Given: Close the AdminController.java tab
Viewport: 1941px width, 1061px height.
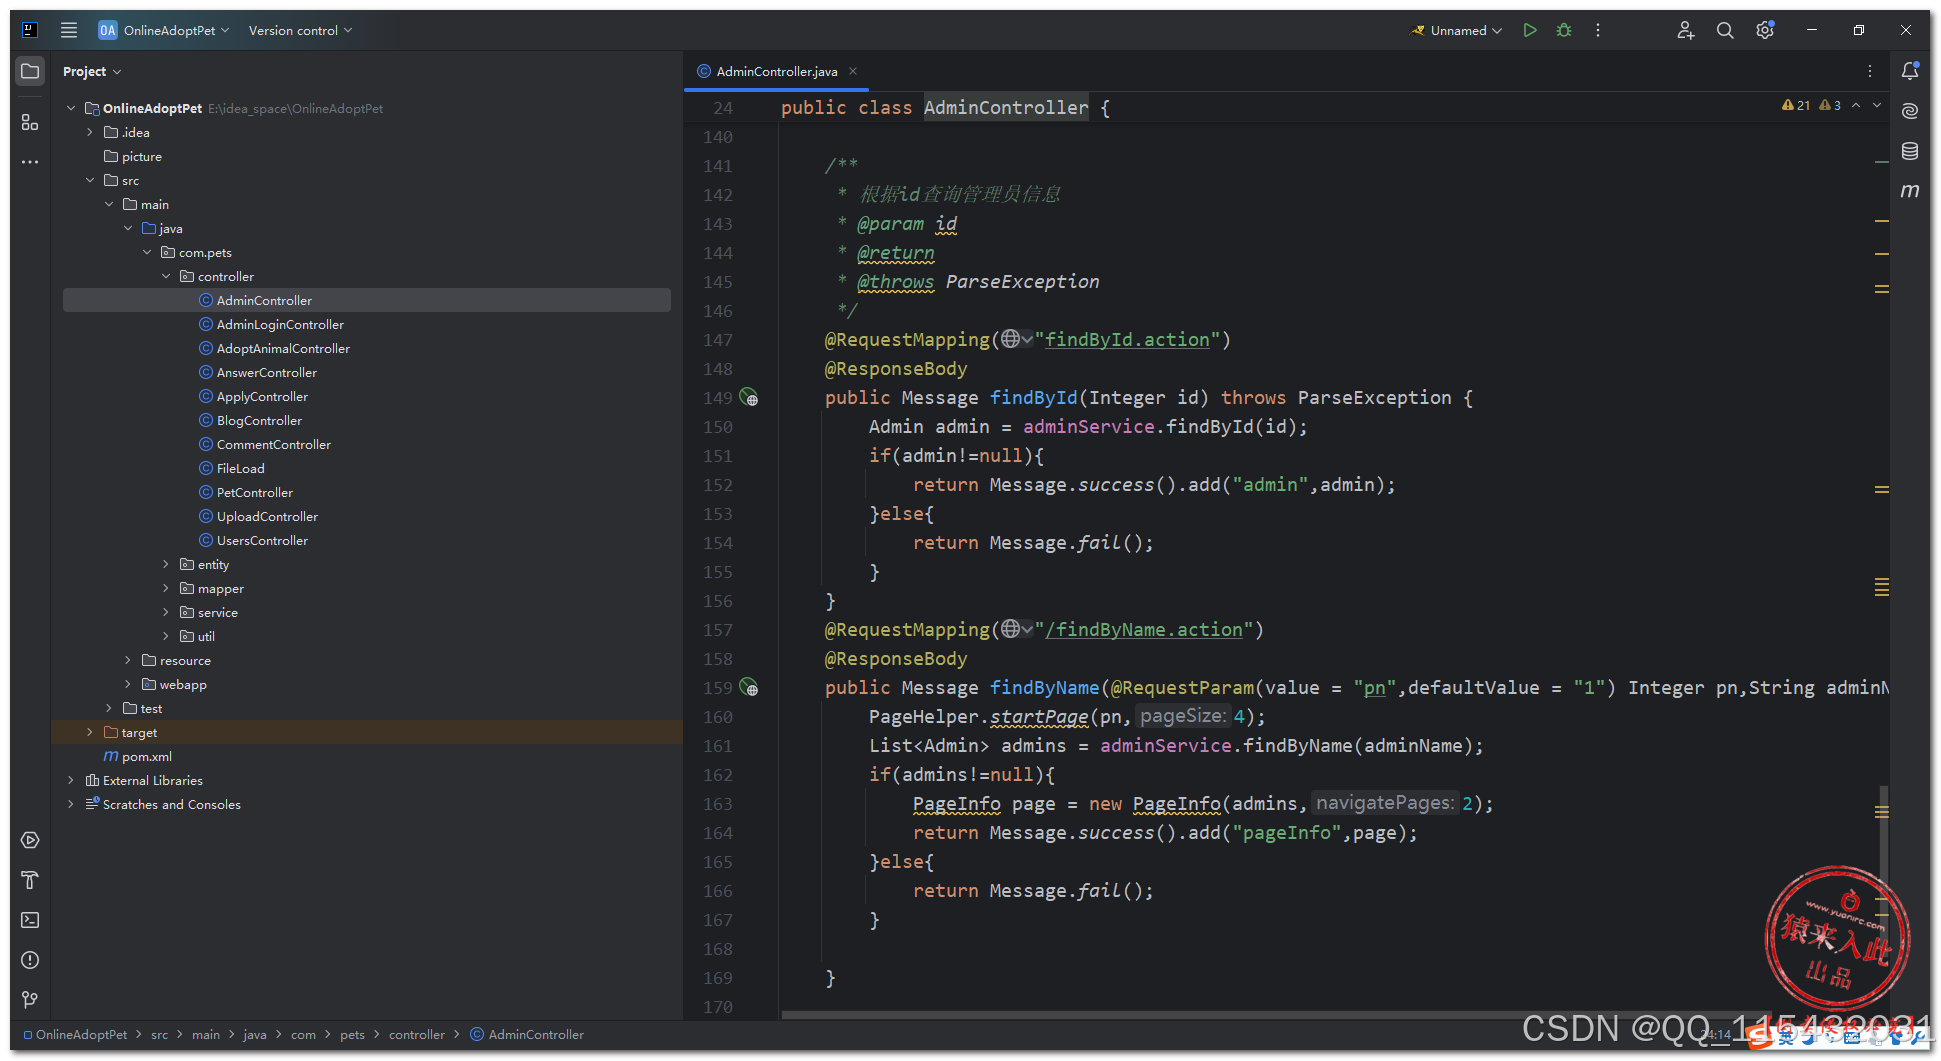Looking at the screenshot, I should click(x=853, y=71).
